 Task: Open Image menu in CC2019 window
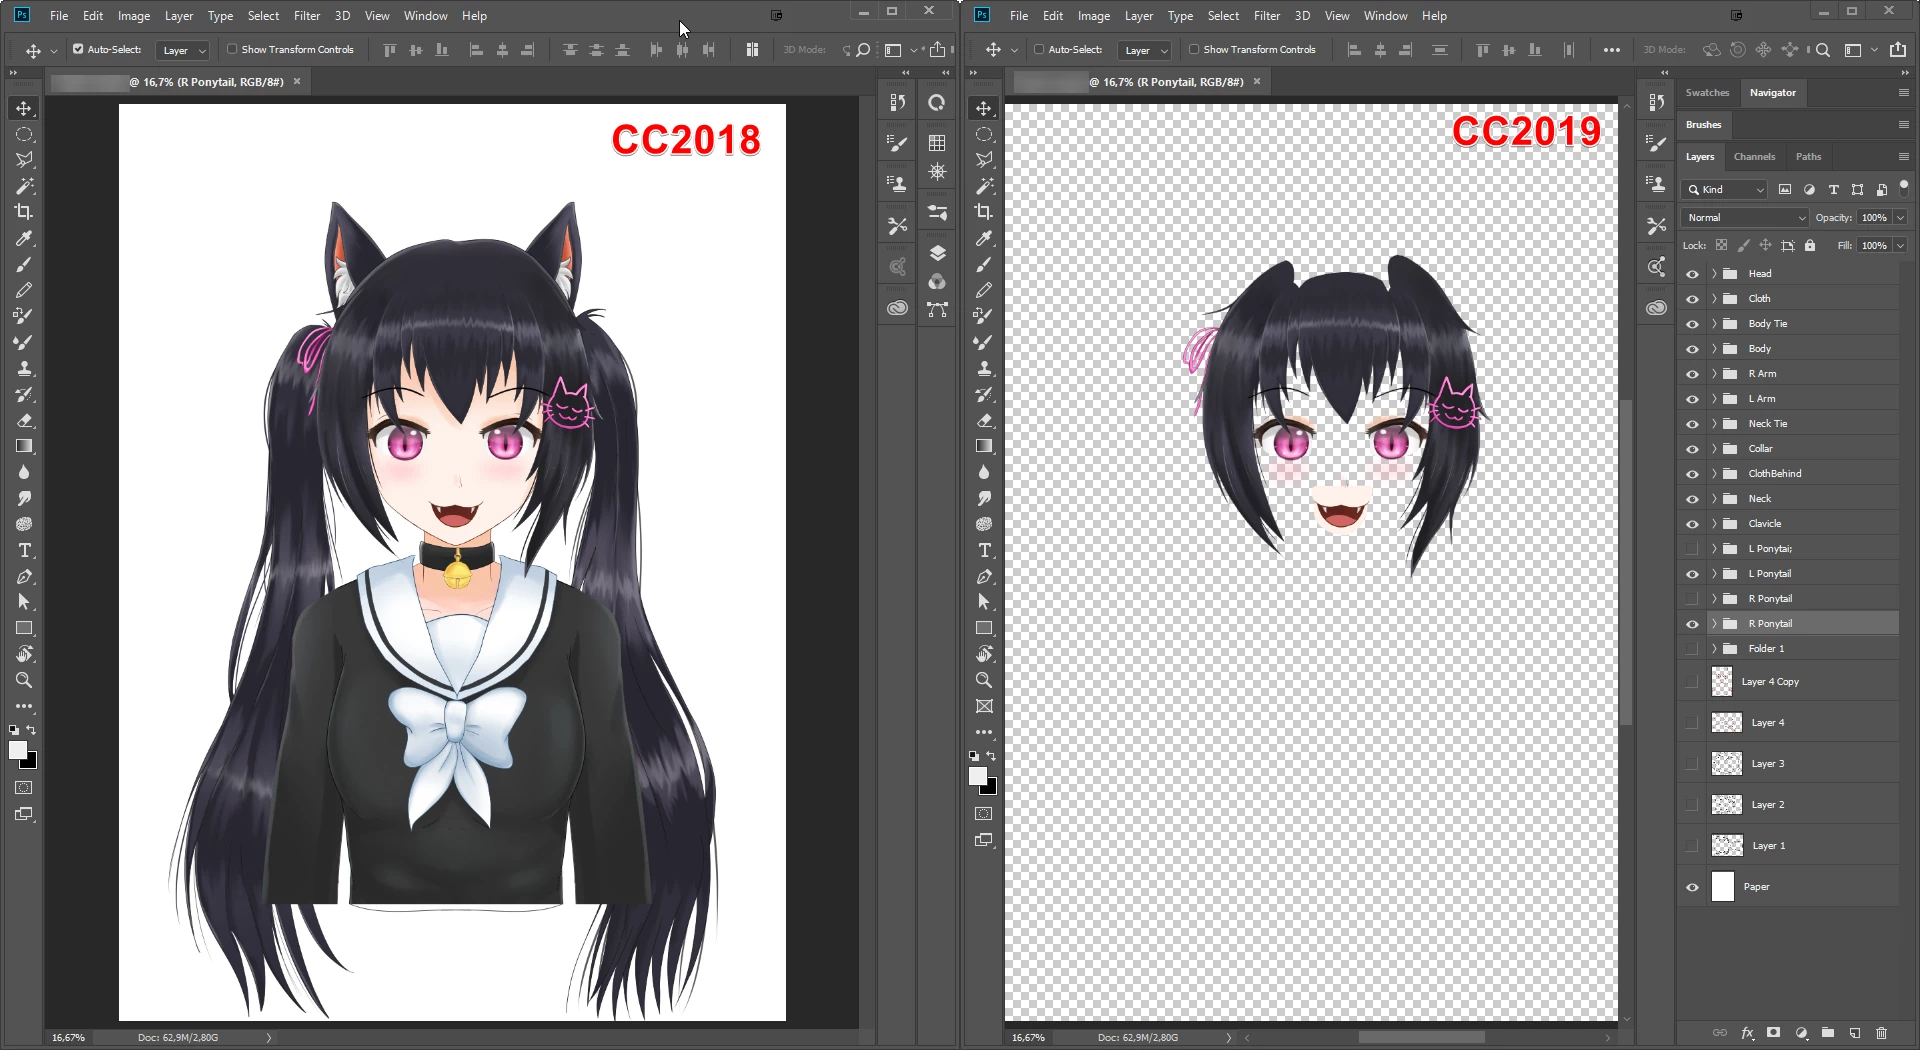tap(1094, 16)
